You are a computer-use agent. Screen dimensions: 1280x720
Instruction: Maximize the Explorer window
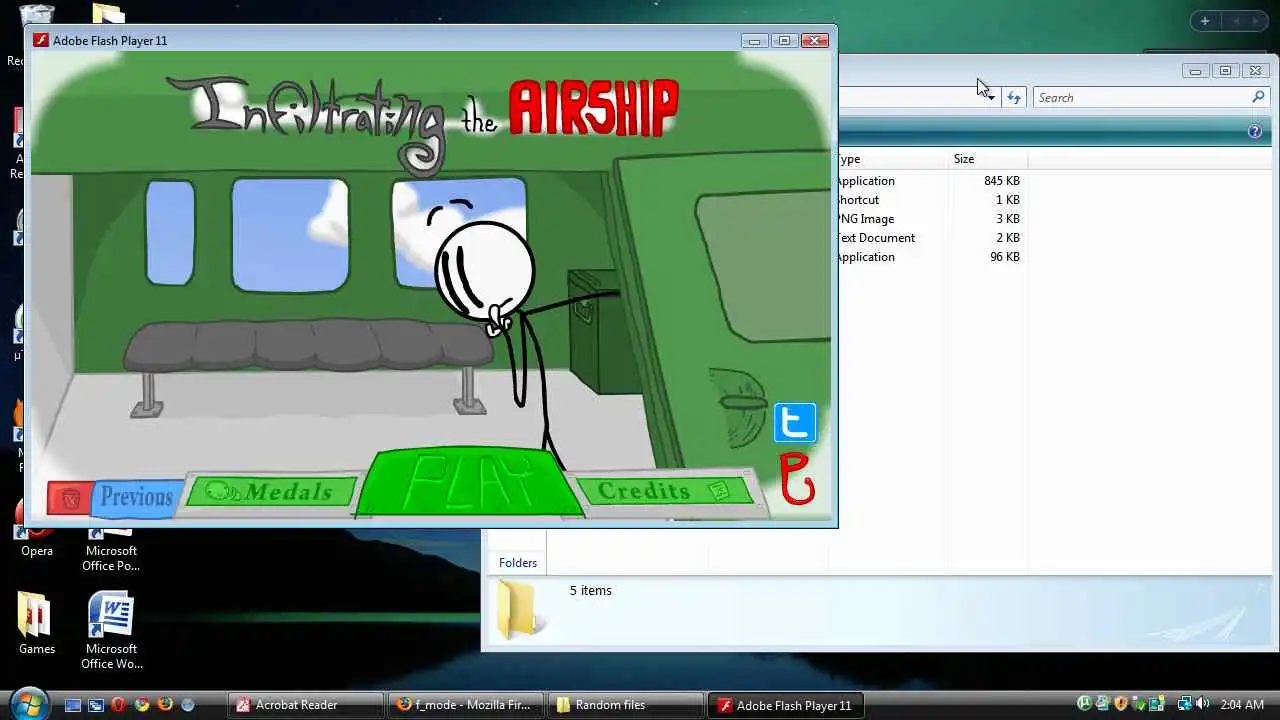1225,71
